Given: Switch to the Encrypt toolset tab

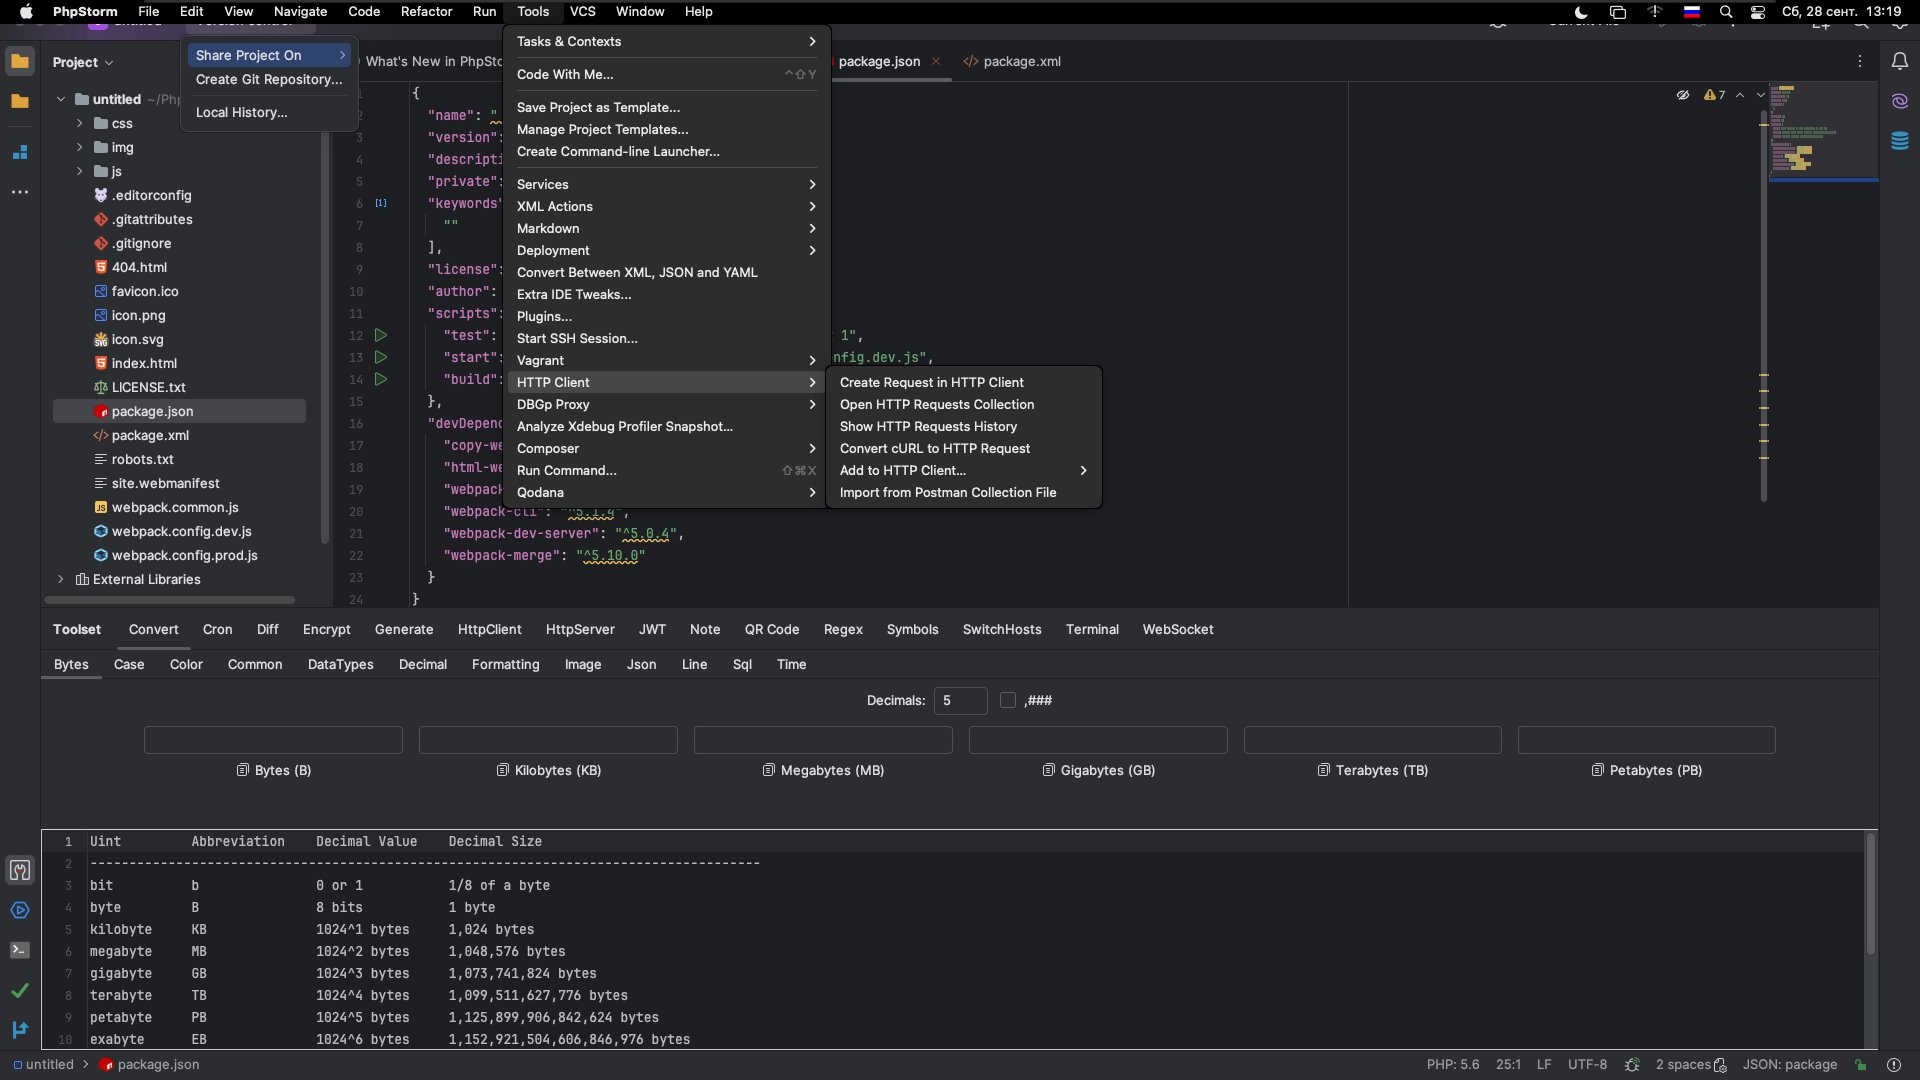Looking at the screenshot, I should (326, 629).
